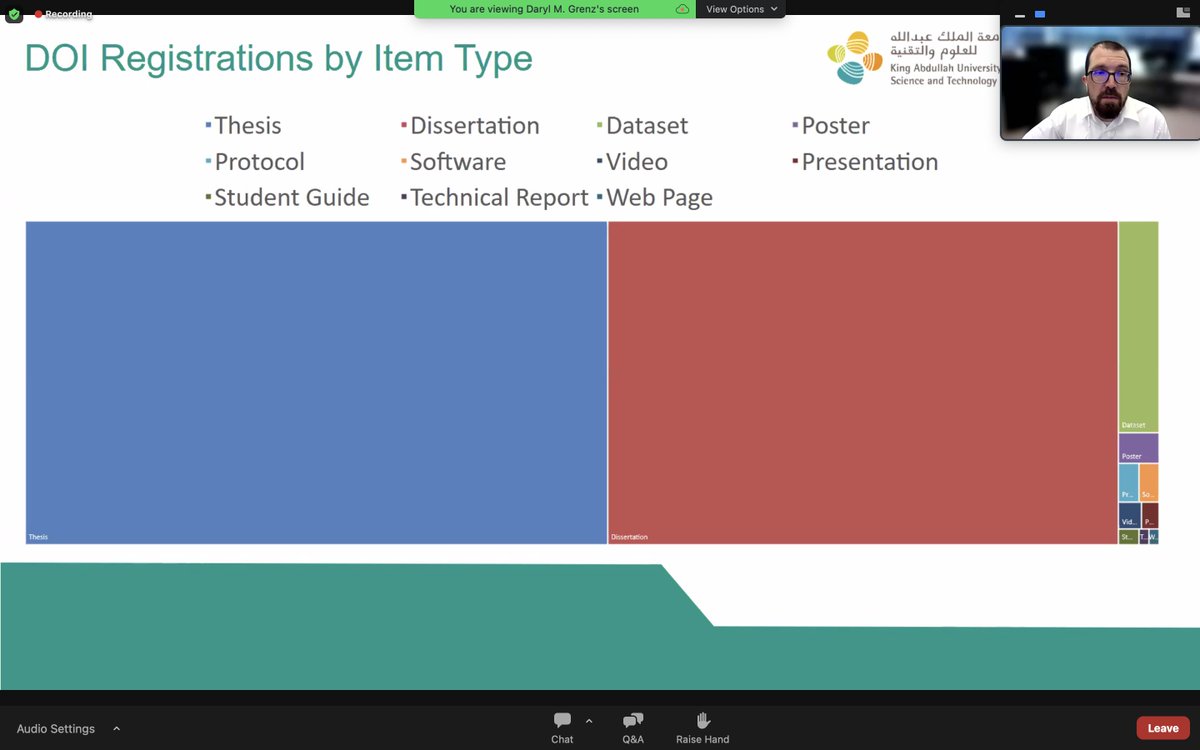Open the View Options dropdown
The image size is (1200, 750).
(x=742, y=9)
